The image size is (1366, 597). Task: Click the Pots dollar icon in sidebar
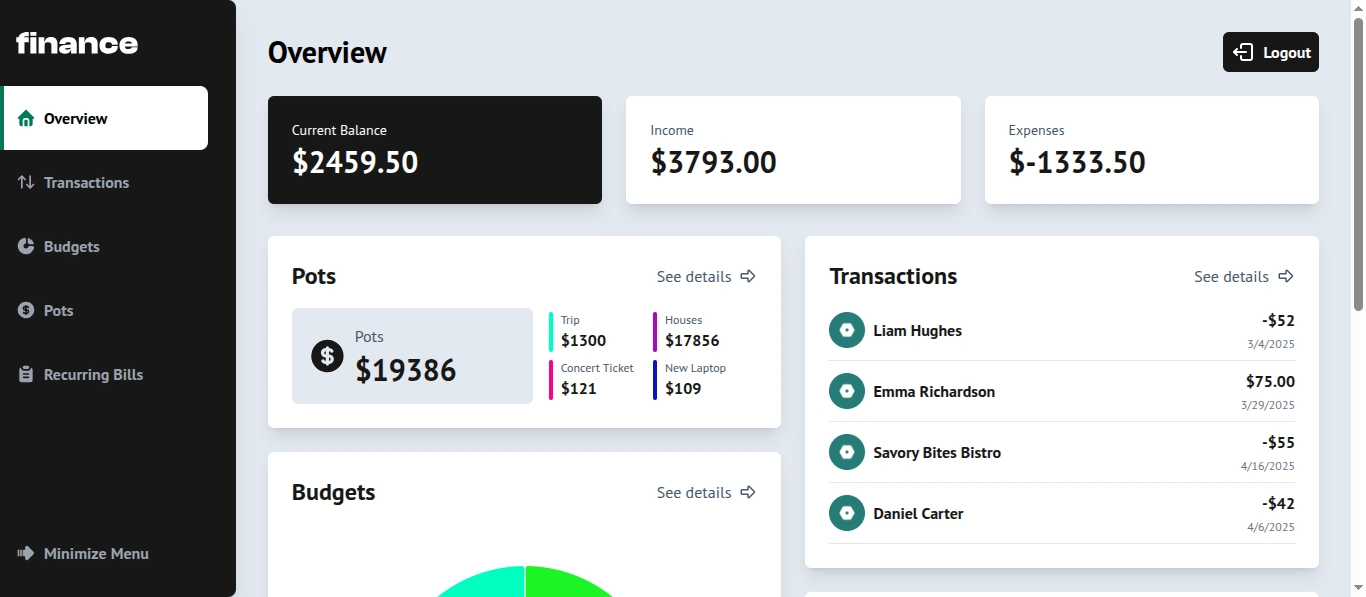tap(26, 310)
